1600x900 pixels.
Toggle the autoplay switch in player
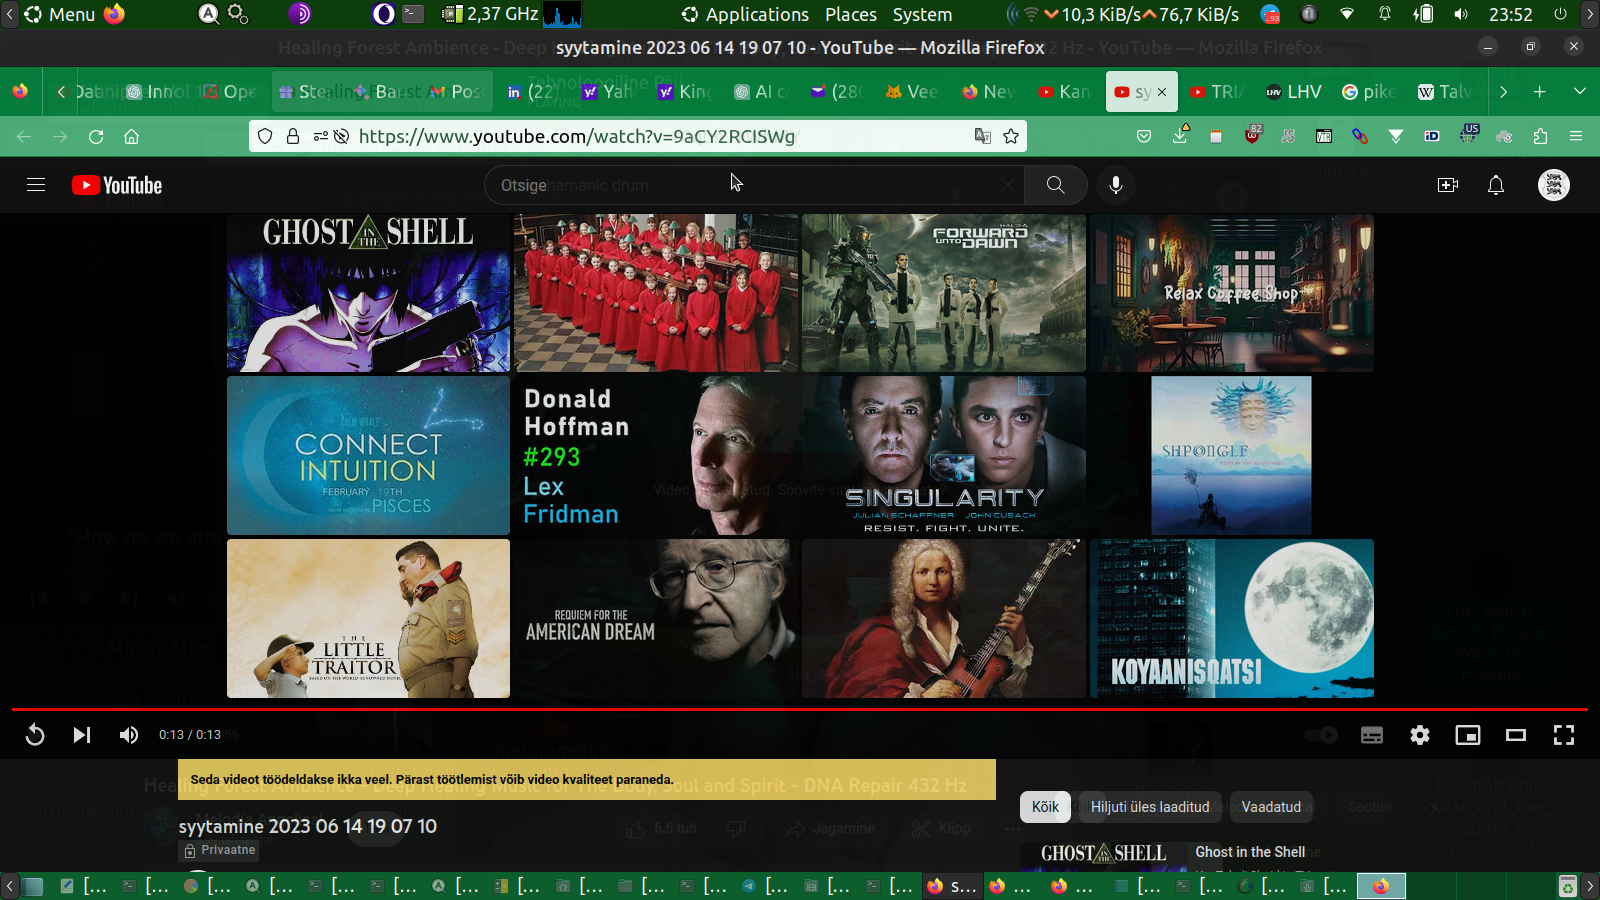tap(1322, 735)
